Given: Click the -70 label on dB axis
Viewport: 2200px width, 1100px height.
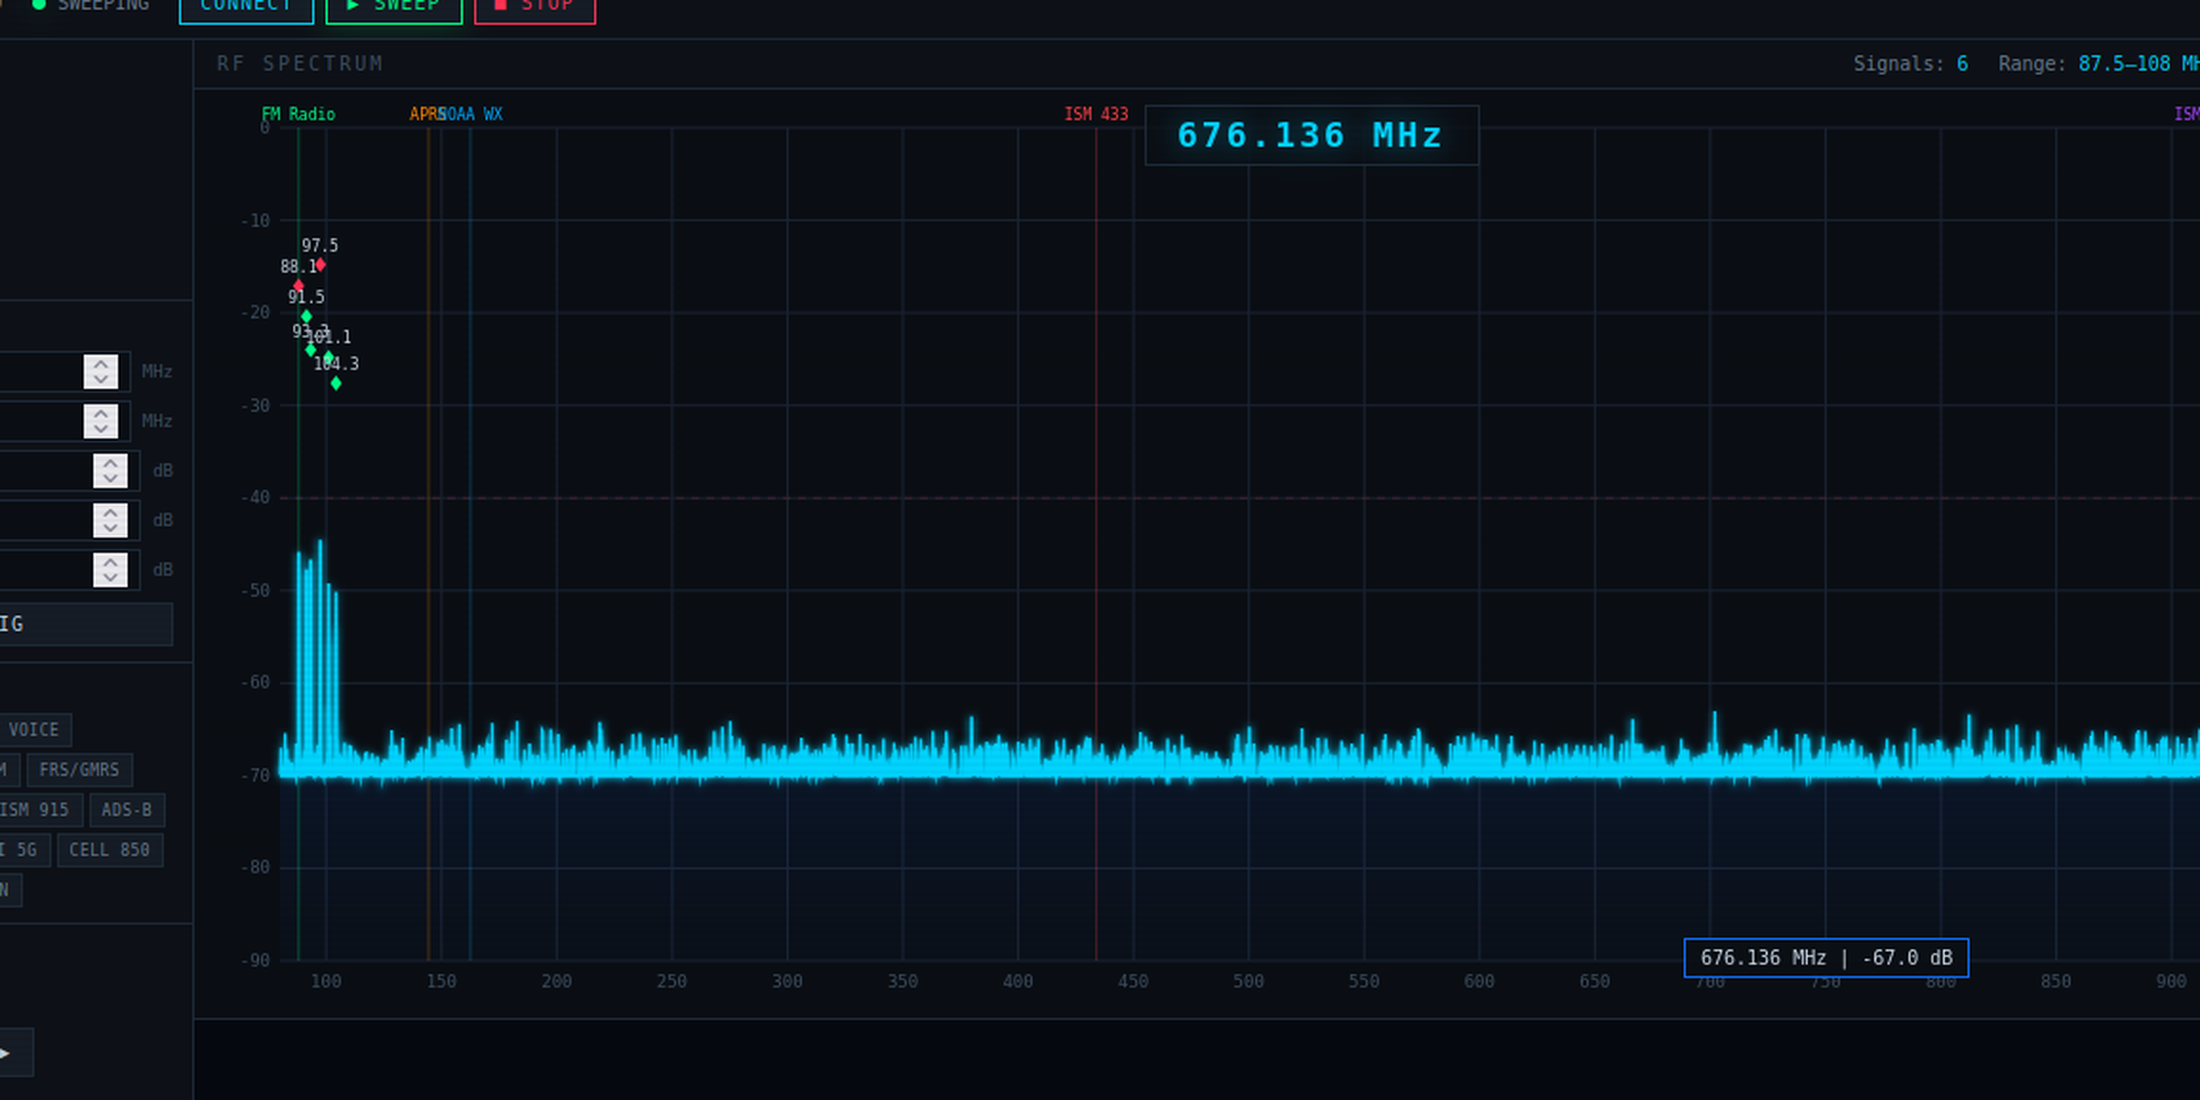Looking at the screenshot, I should click(x=256, y=775).
